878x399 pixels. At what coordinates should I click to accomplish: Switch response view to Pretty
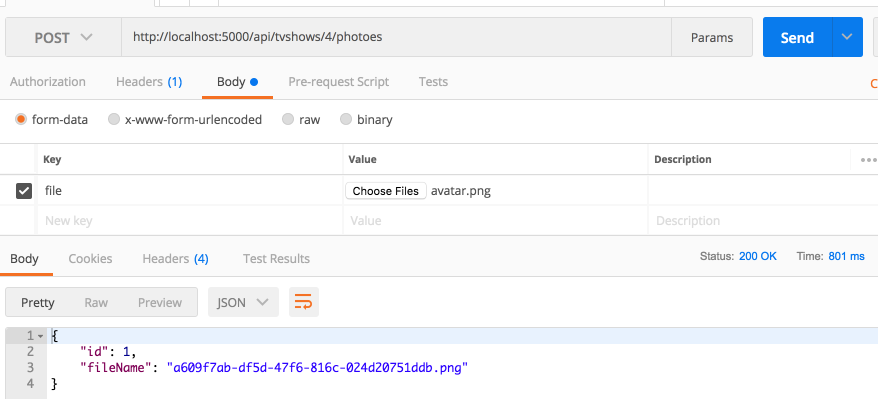click(38, 302)
